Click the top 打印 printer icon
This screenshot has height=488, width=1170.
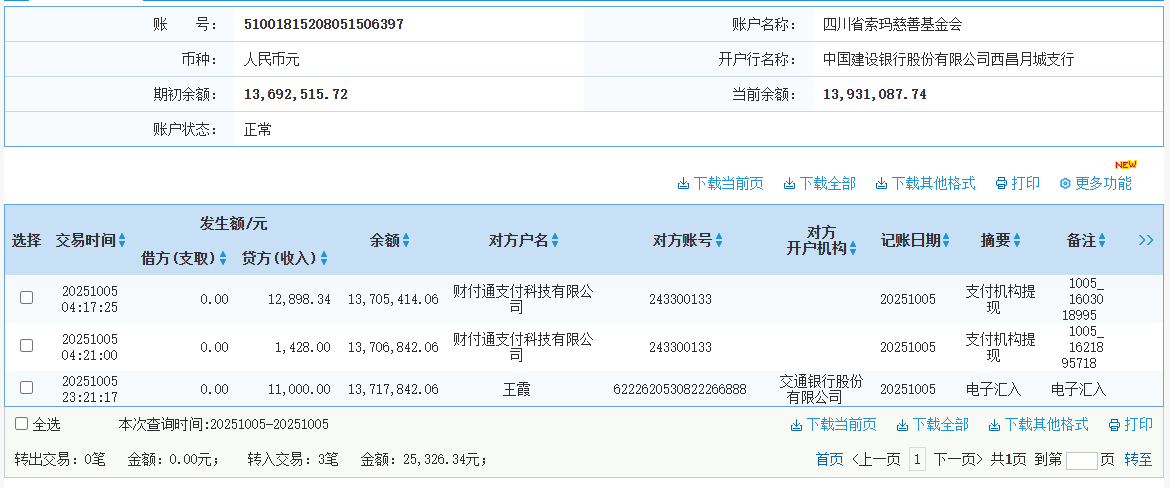point(1001,184)
